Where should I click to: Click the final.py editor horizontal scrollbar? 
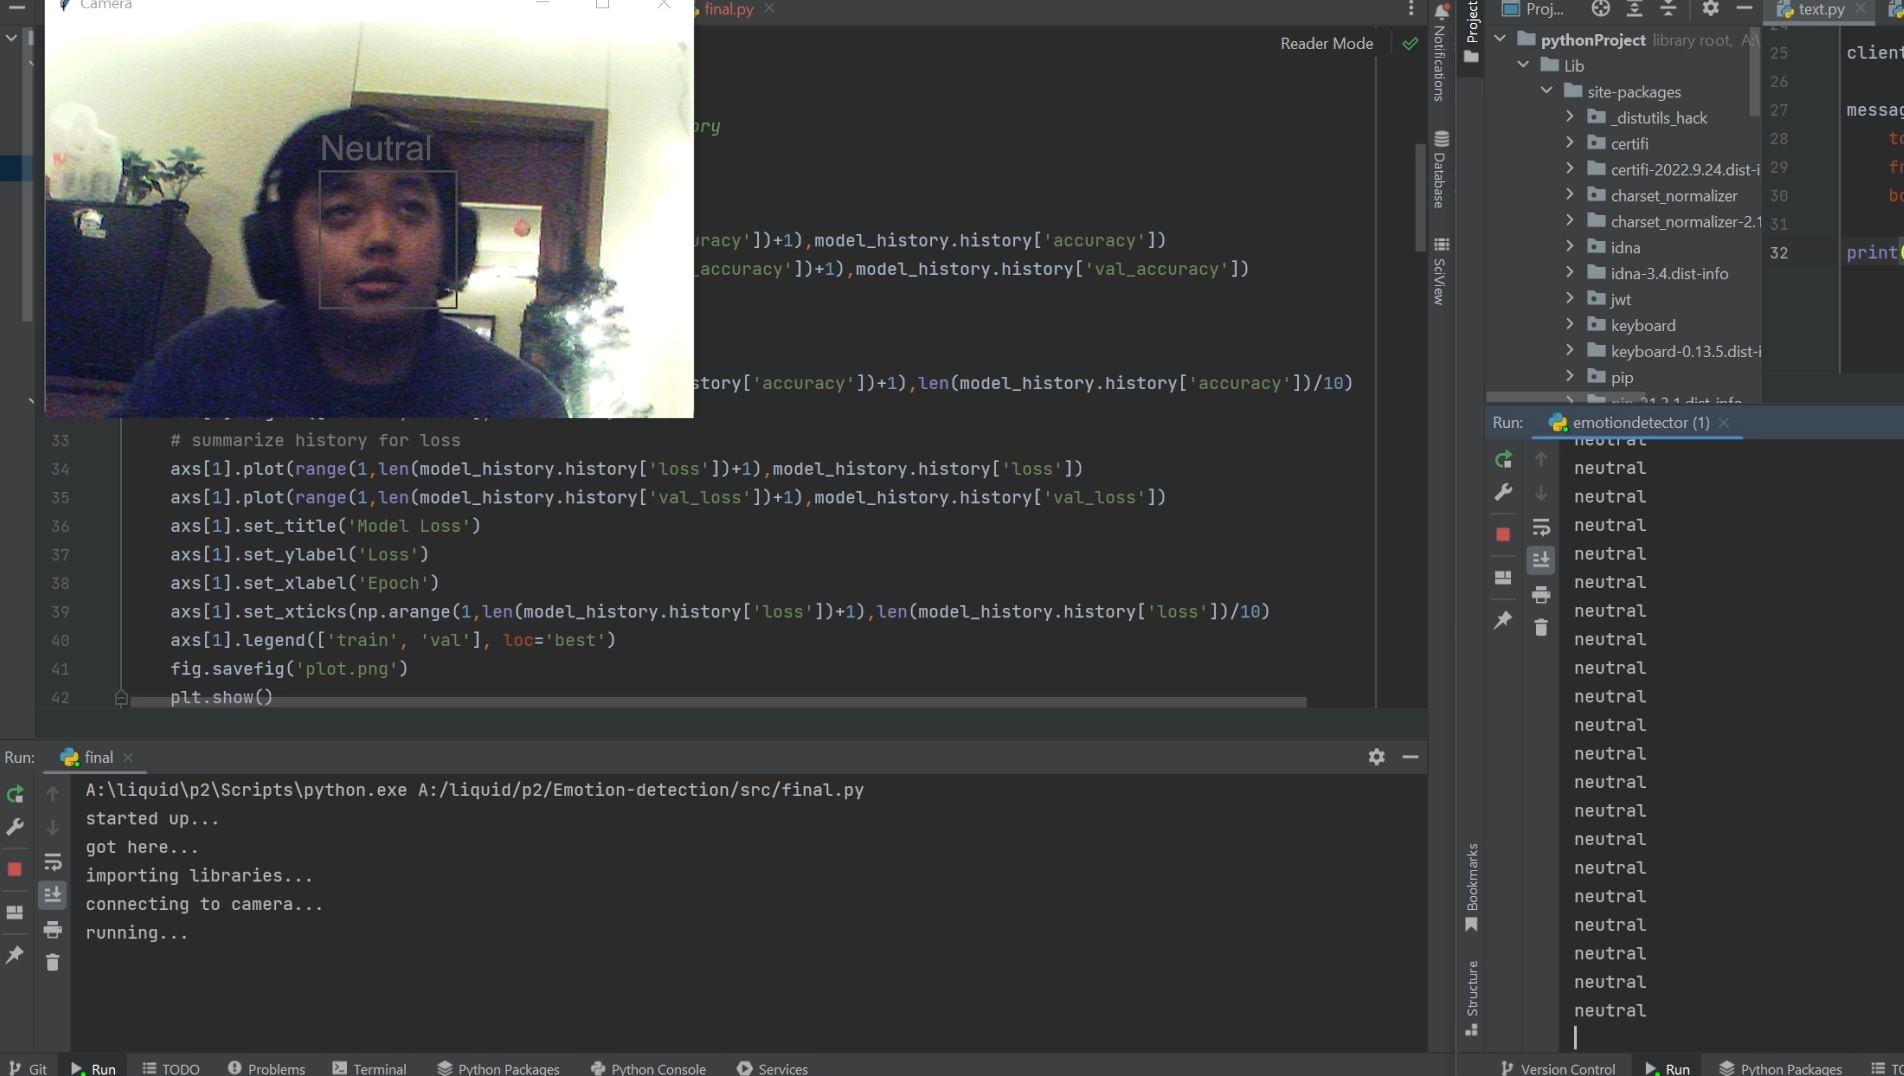(718, 702)
